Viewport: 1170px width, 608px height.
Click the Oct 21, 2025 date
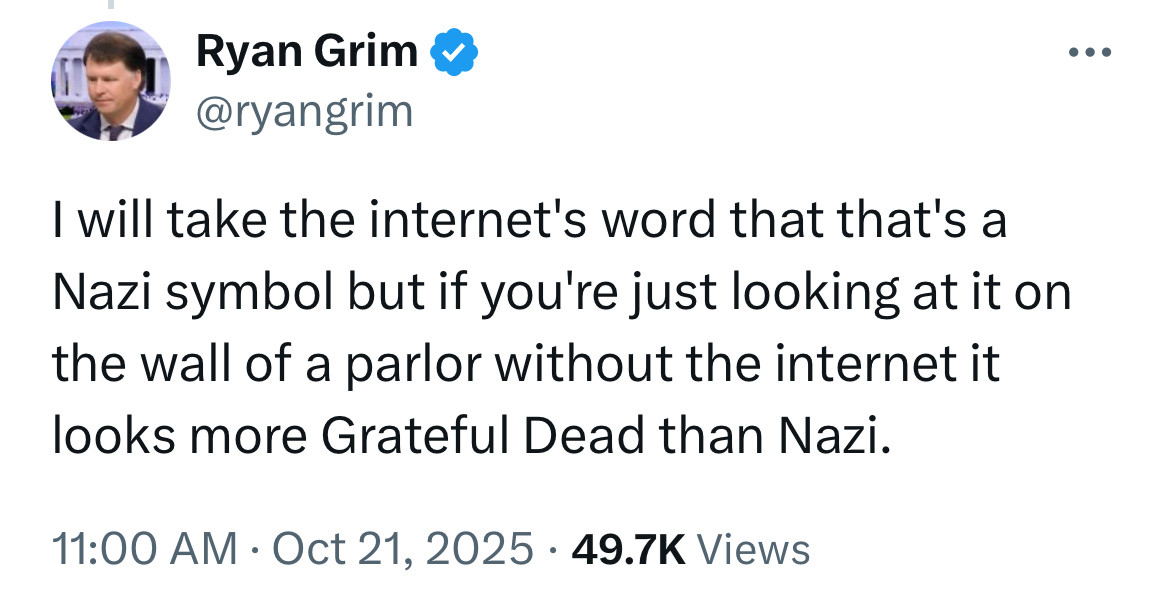pos(403,548)
